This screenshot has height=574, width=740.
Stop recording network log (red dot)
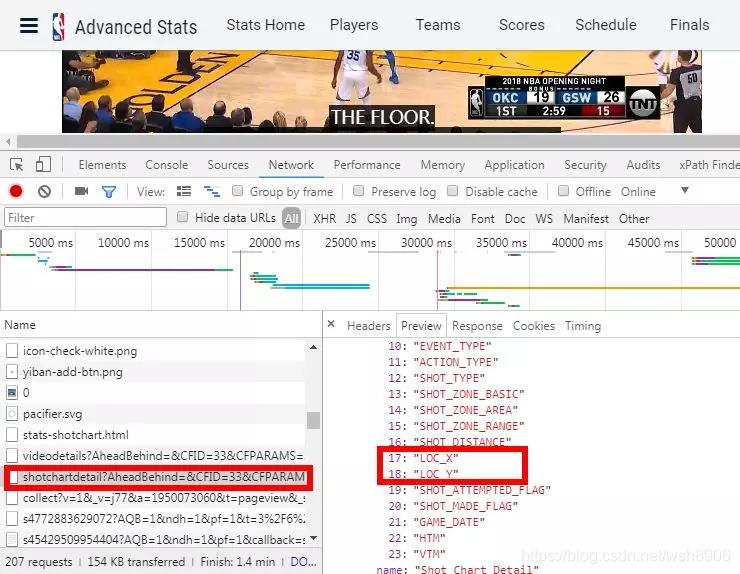[x=16, y=191]
